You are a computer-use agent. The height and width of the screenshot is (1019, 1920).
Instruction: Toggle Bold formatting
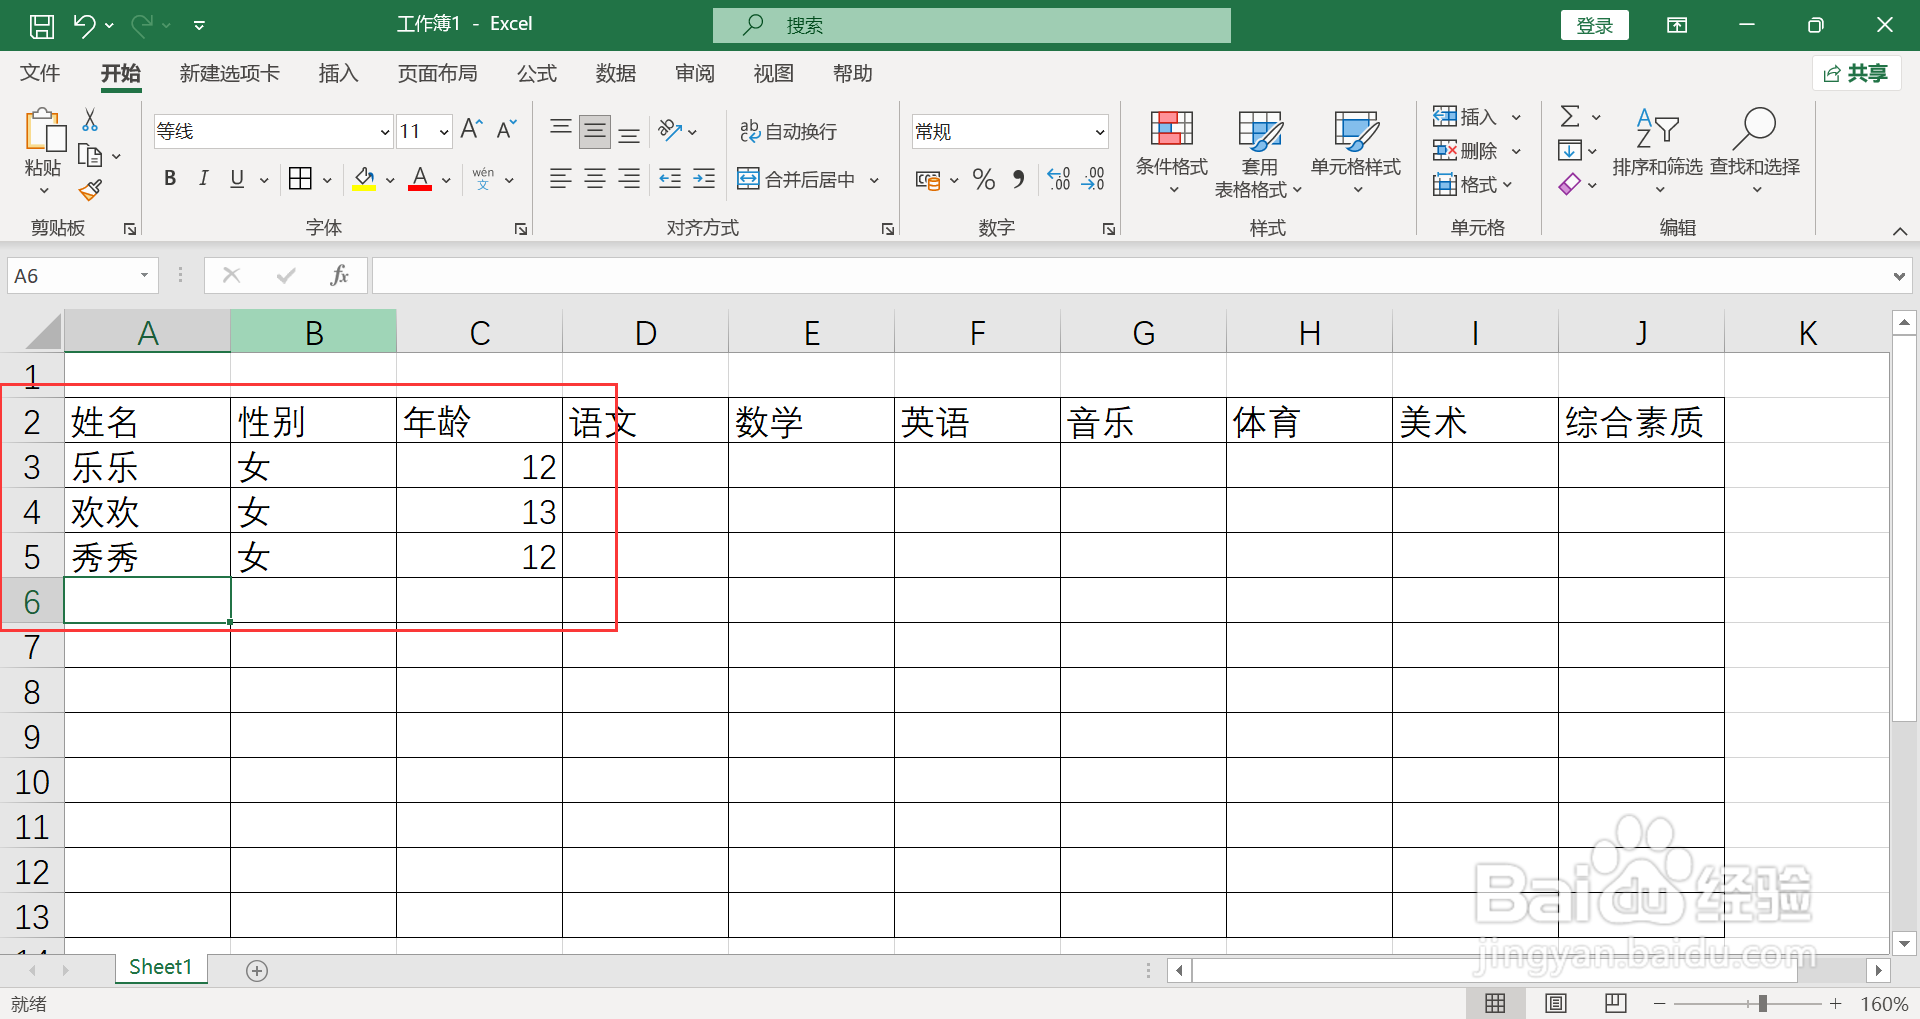(170, 179)
